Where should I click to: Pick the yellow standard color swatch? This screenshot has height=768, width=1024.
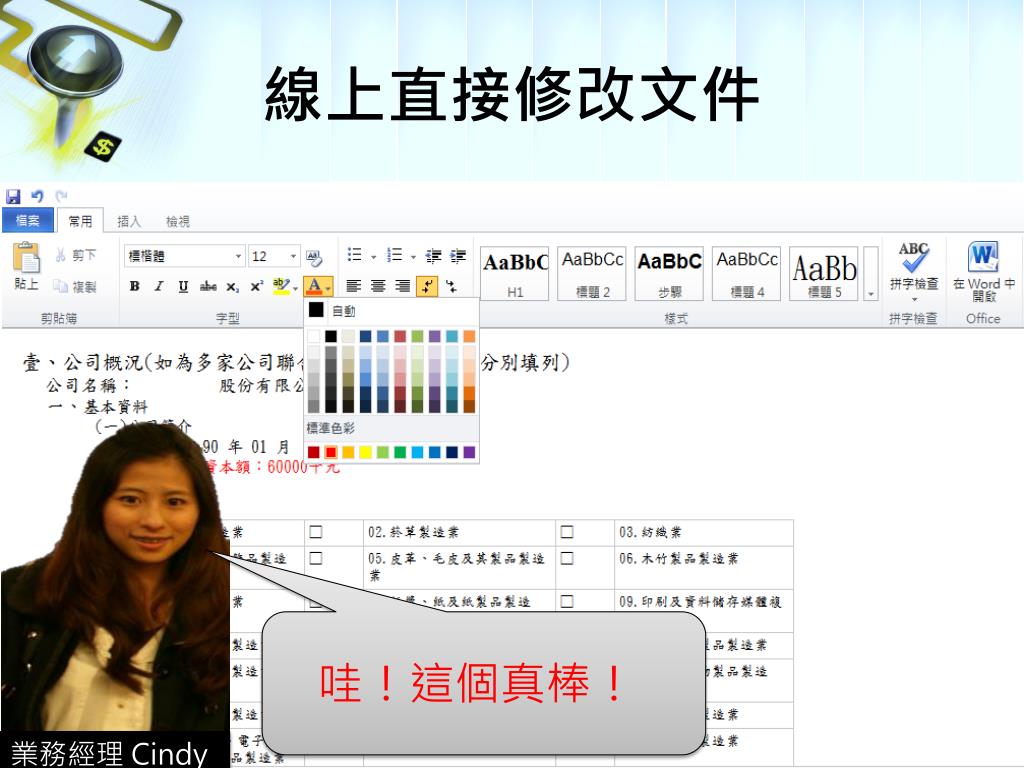pyautogui.click(x=366, y=452)
